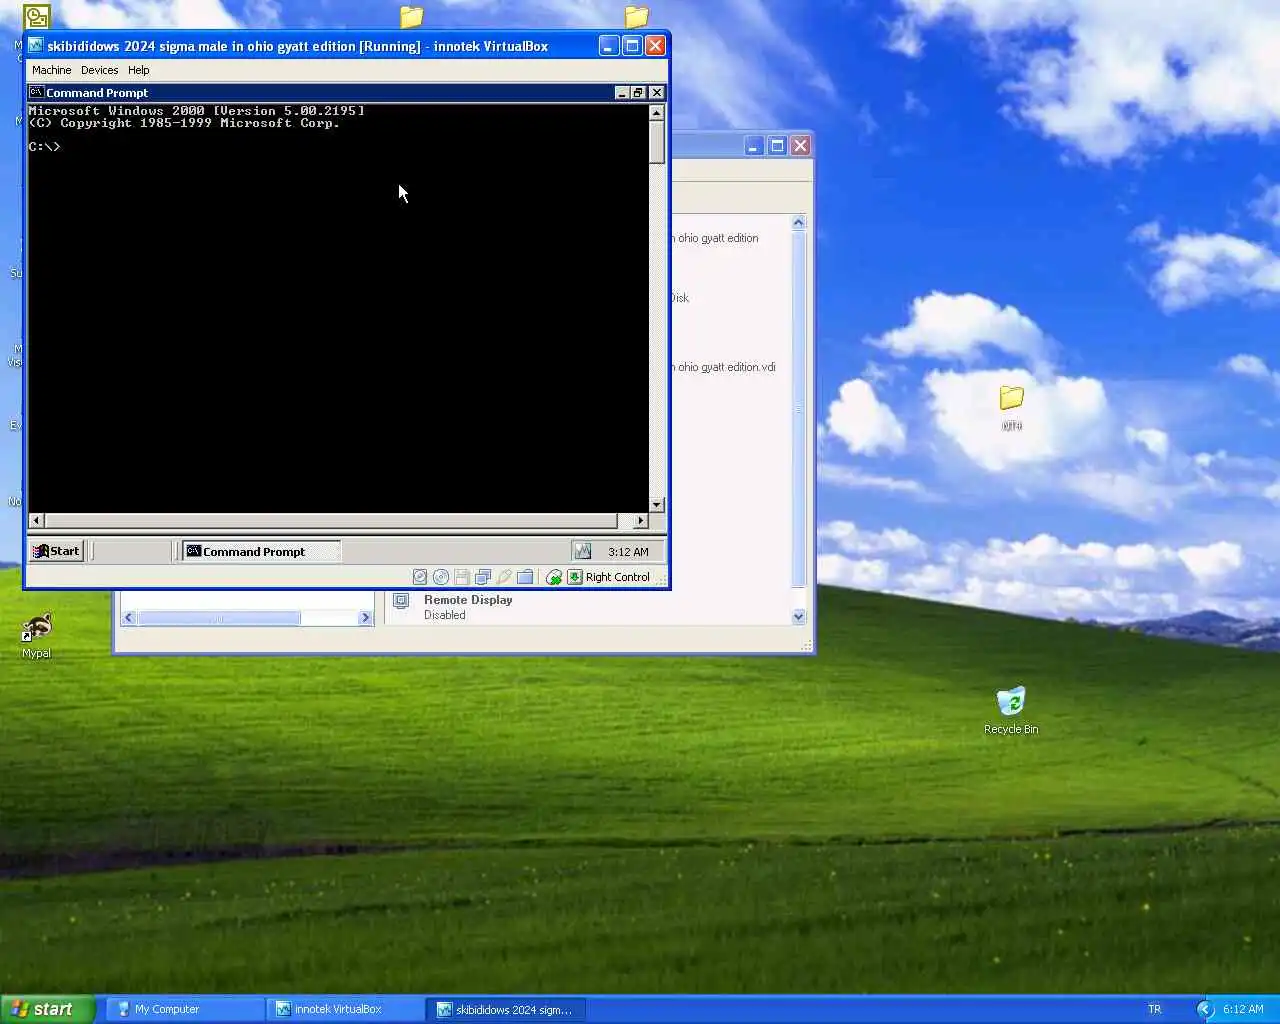Close the guest Command Prompt window
This screenshot has height=1024, width=1280.
click(x=656, y=92)
